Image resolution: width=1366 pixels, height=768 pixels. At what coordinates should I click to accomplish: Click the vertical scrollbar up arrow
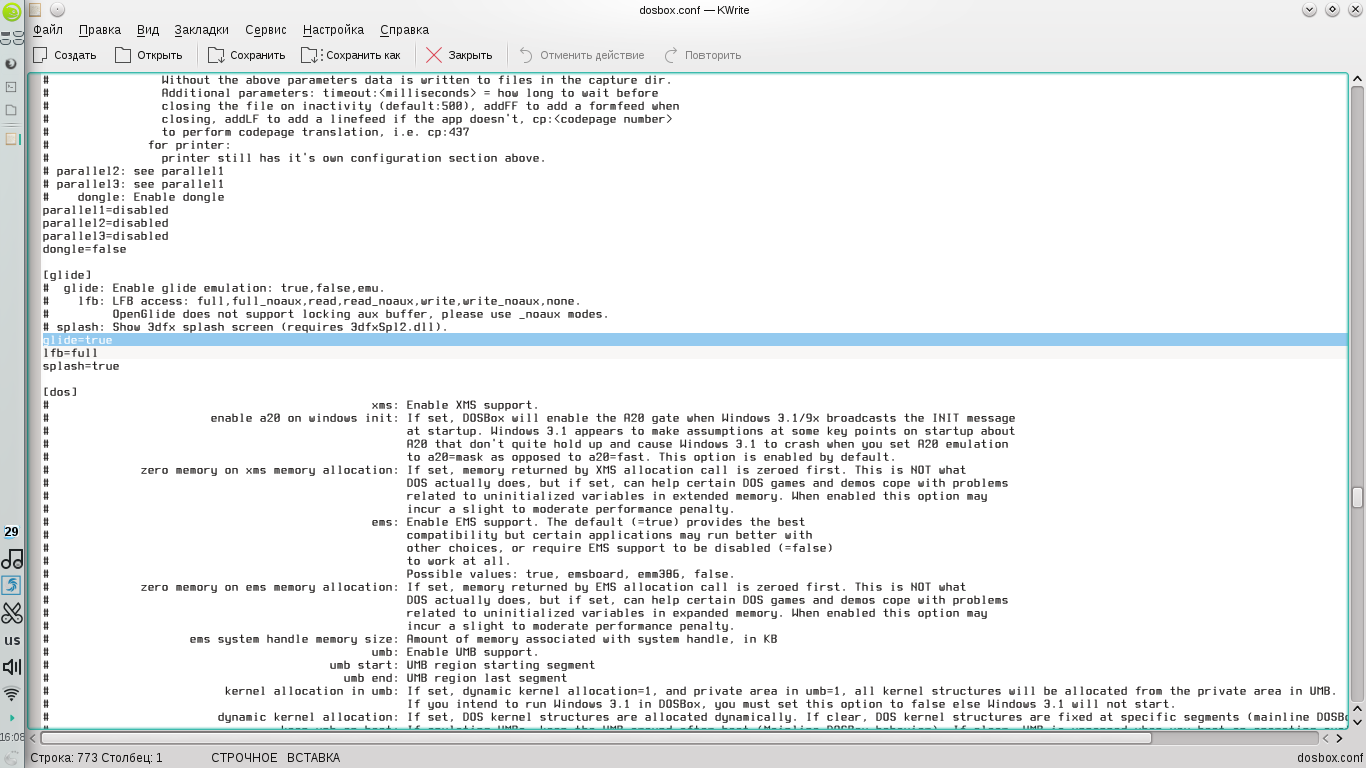[1357, 80]
